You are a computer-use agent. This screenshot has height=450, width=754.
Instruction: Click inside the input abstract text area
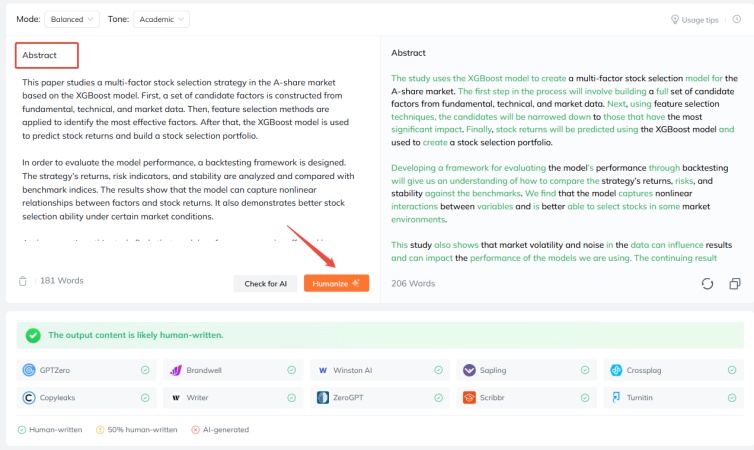[190, 160]
